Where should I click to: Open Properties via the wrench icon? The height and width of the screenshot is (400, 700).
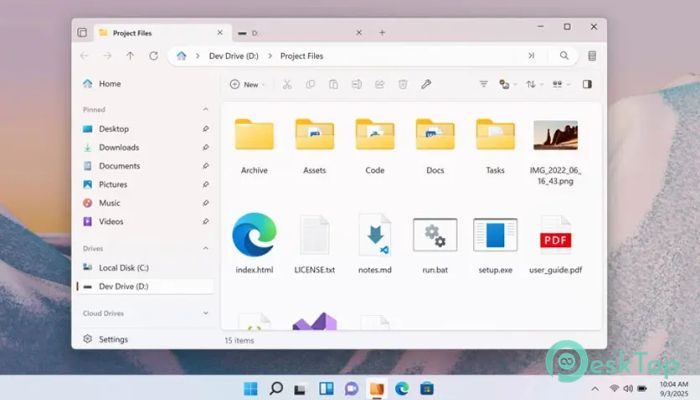(426, 85)
